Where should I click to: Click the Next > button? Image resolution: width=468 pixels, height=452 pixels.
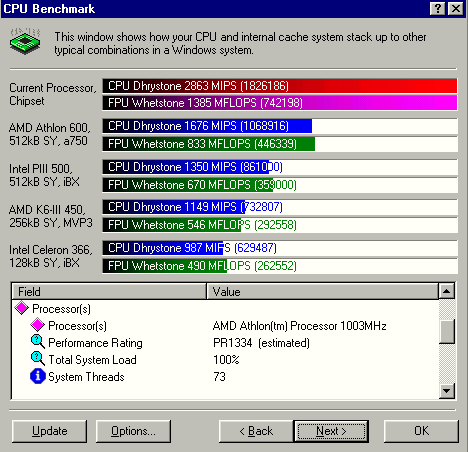[331, 431]
